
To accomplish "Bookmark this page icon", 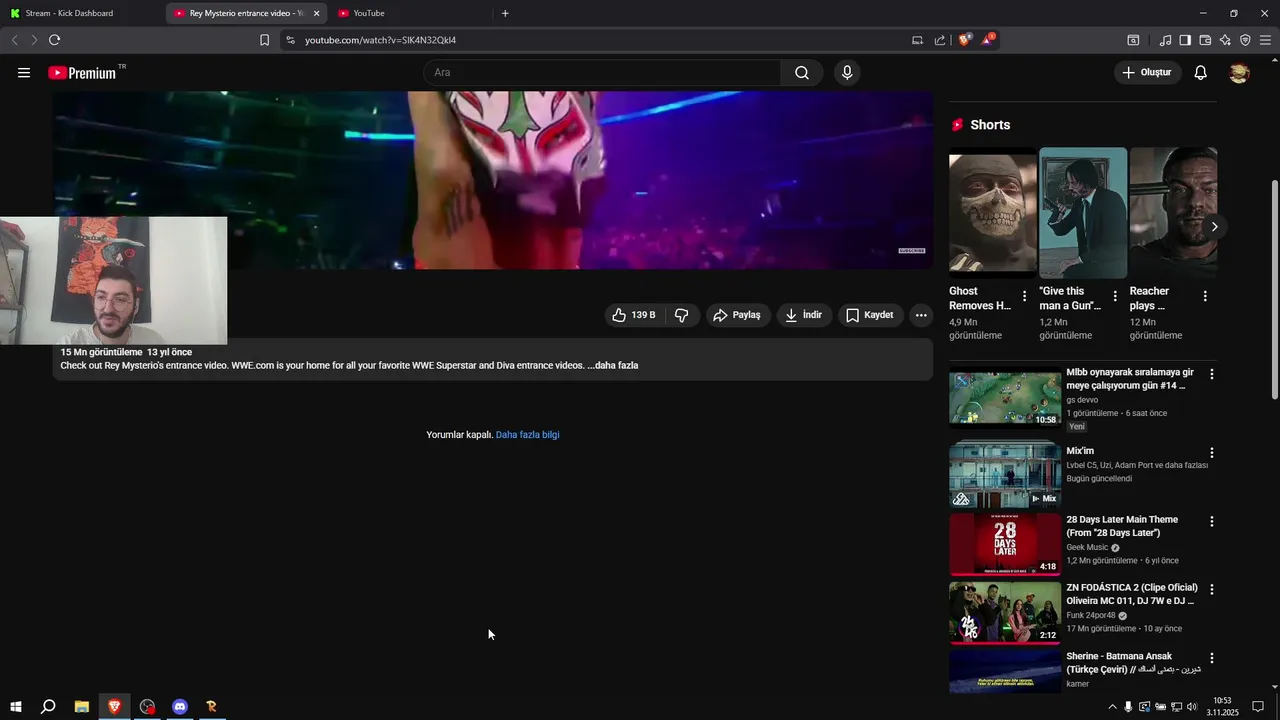I will [264, 40].
